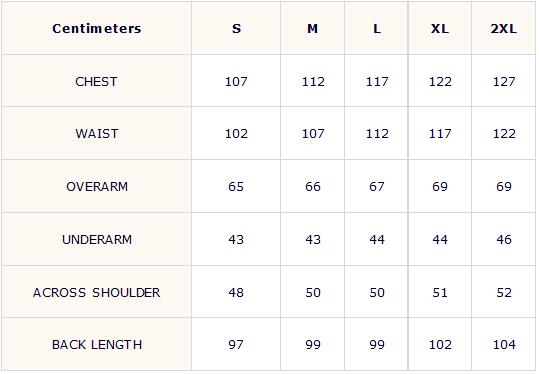
Task: Select the 2XL size column header
Action: tap(504, 29)
